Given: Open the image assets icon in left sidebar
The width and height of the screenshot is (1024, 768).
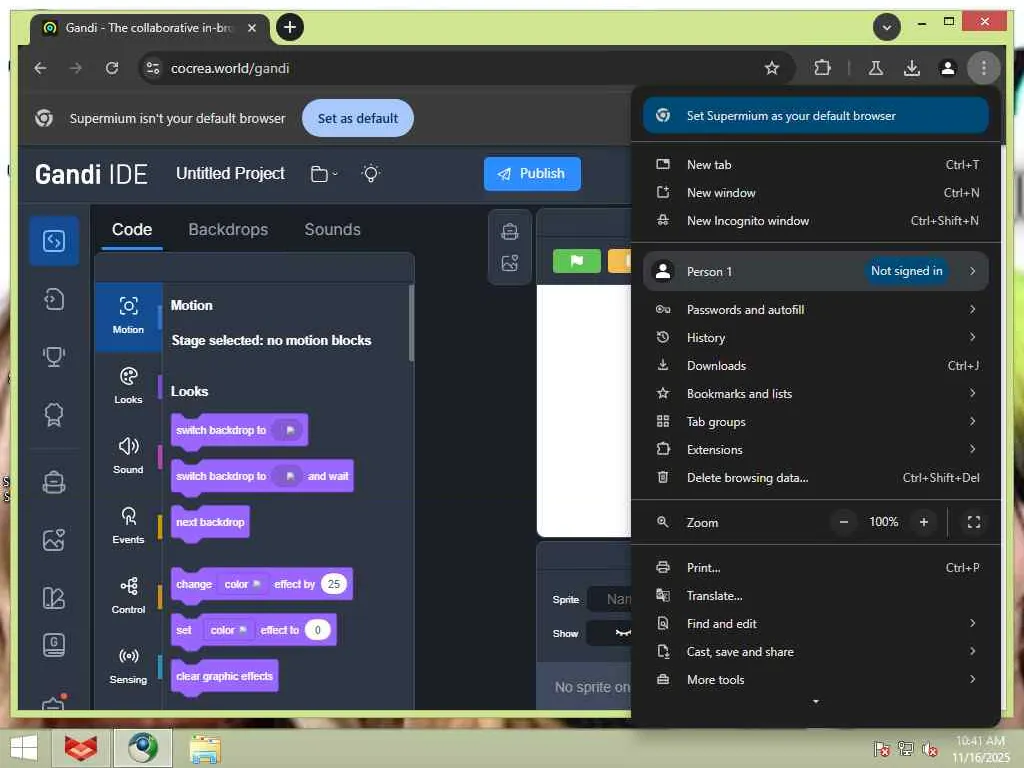Looking at the screenshot, I should coord(54,540).
